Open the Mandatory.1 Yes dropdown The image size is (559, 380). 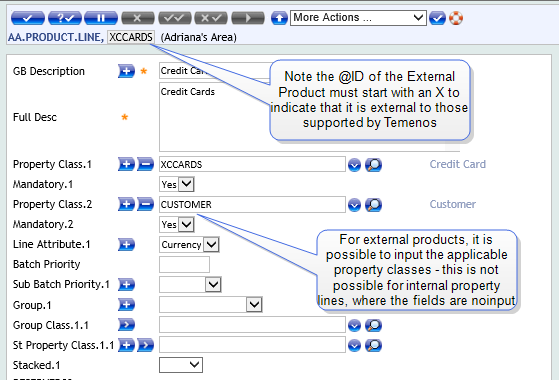(177, 184)
